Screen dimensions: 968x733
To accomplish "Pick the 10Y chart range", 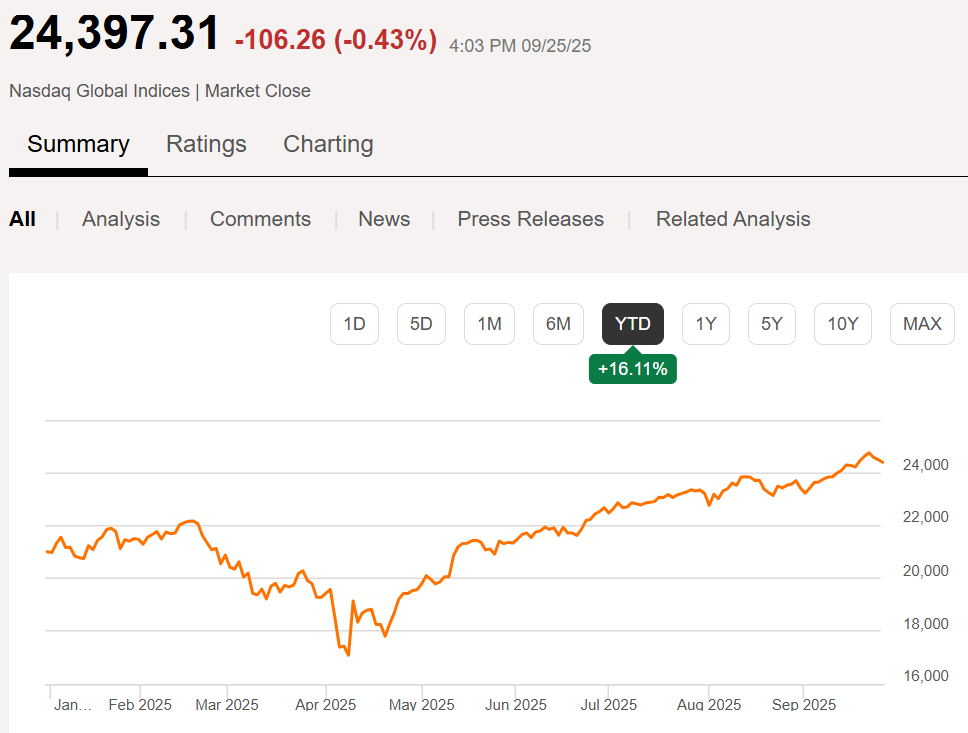I will point(843,324).
